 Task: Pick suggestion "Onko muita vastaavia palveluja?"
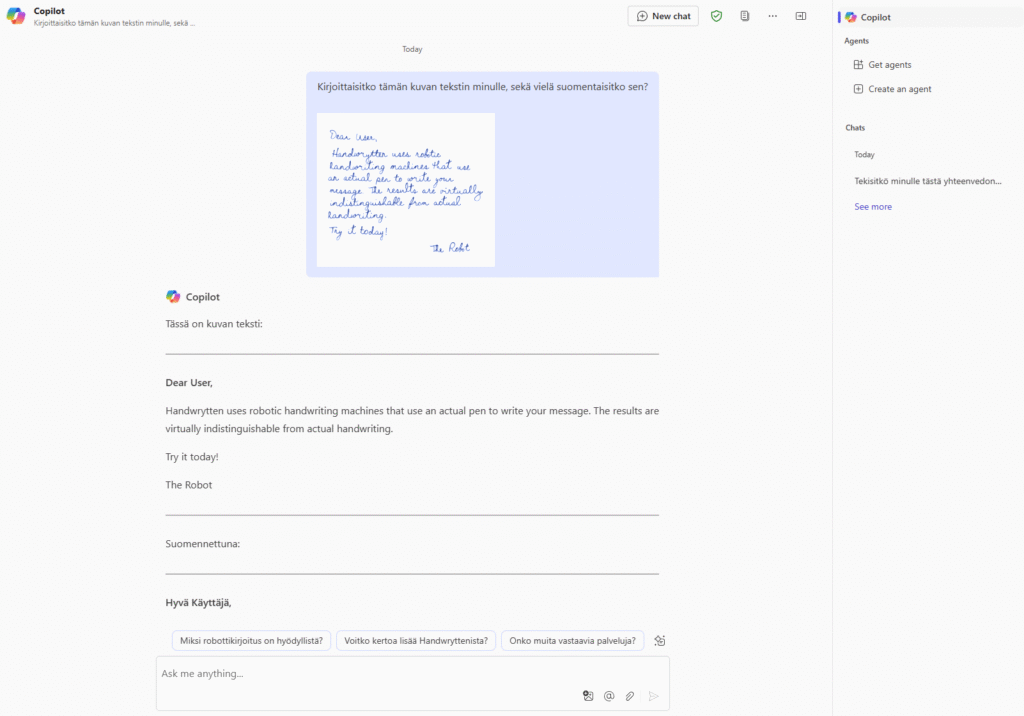pyautogui.click(x=572, y=641)
